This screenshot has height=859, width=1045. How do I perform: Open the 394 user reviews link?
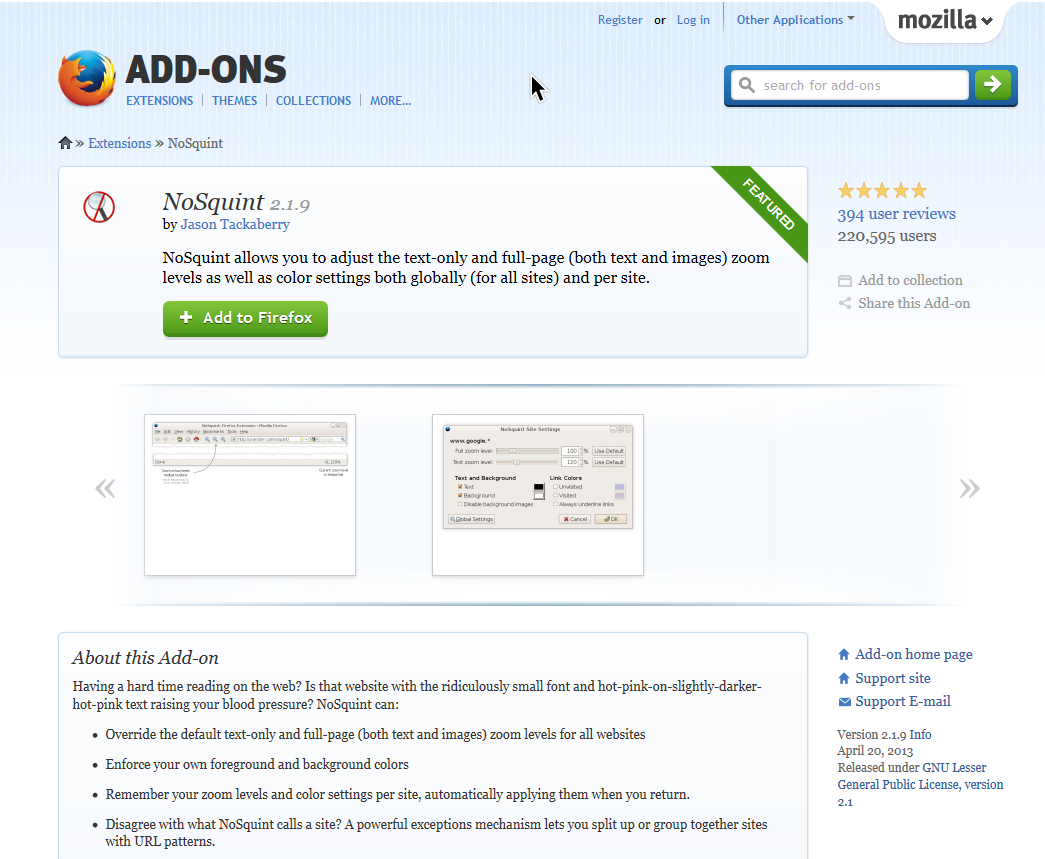click(x=896, y=214)
